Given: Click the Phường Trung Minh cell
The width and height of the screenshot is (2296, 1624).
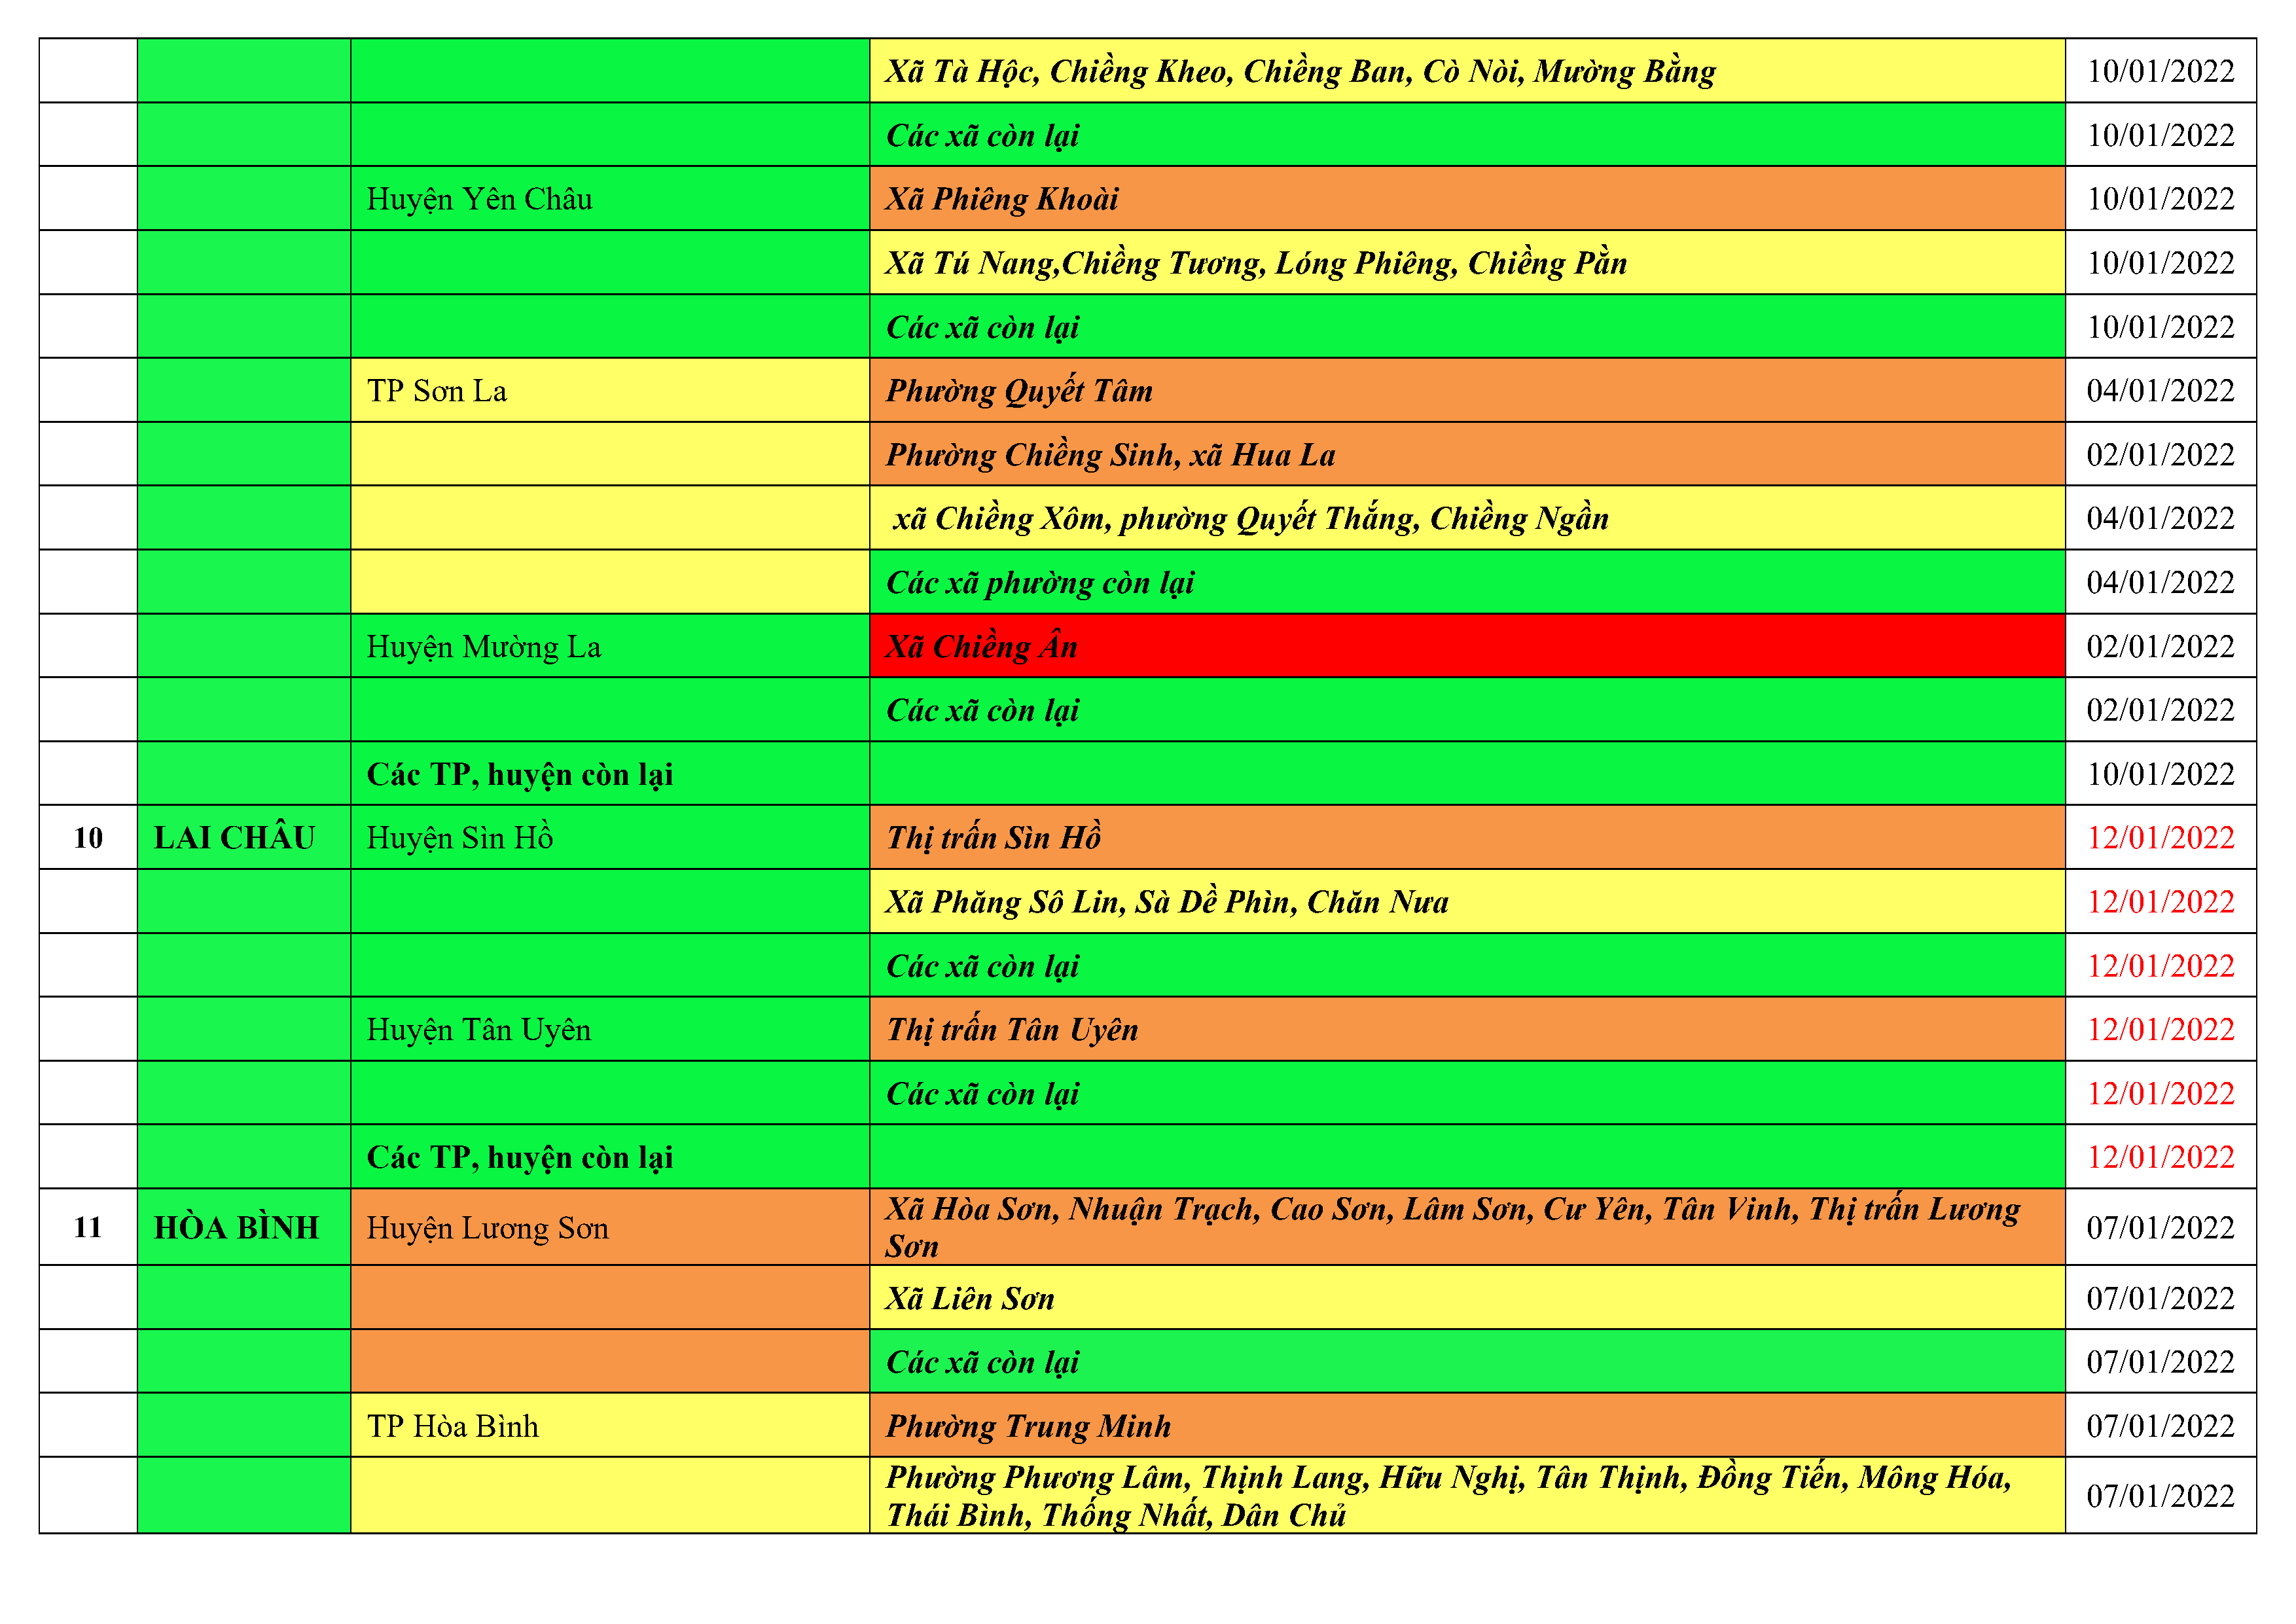Looking at the screenshot, I should tap(1466, 1425).
